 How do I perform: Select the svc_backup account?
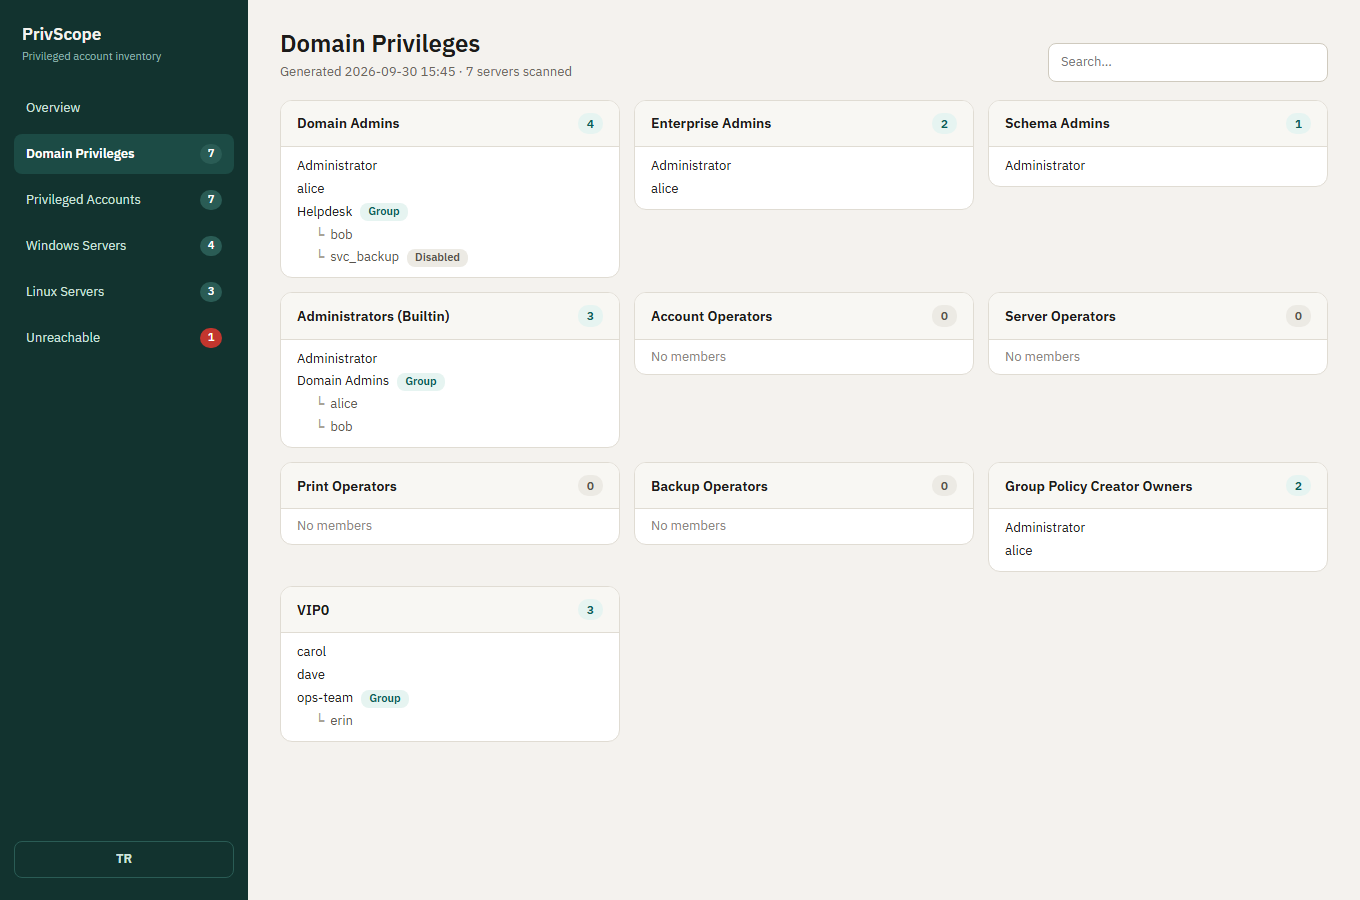pos(365,257)
